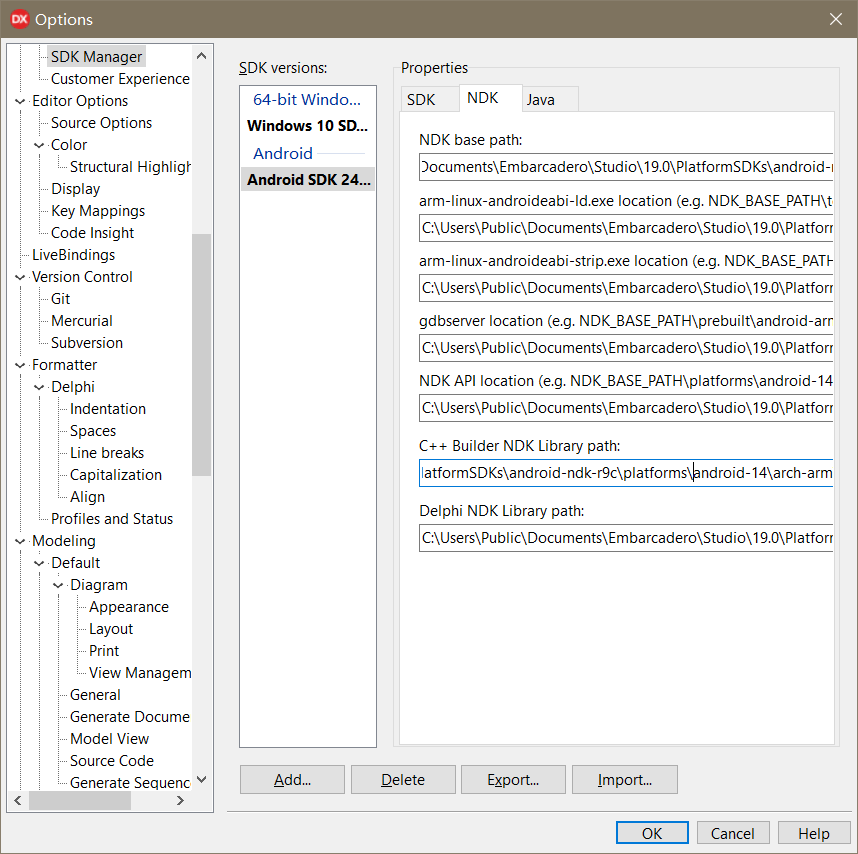Select SDK Manager in the options tree
Image resolution: width=858 pixels, height=854 pixels.
click(96, 56)
